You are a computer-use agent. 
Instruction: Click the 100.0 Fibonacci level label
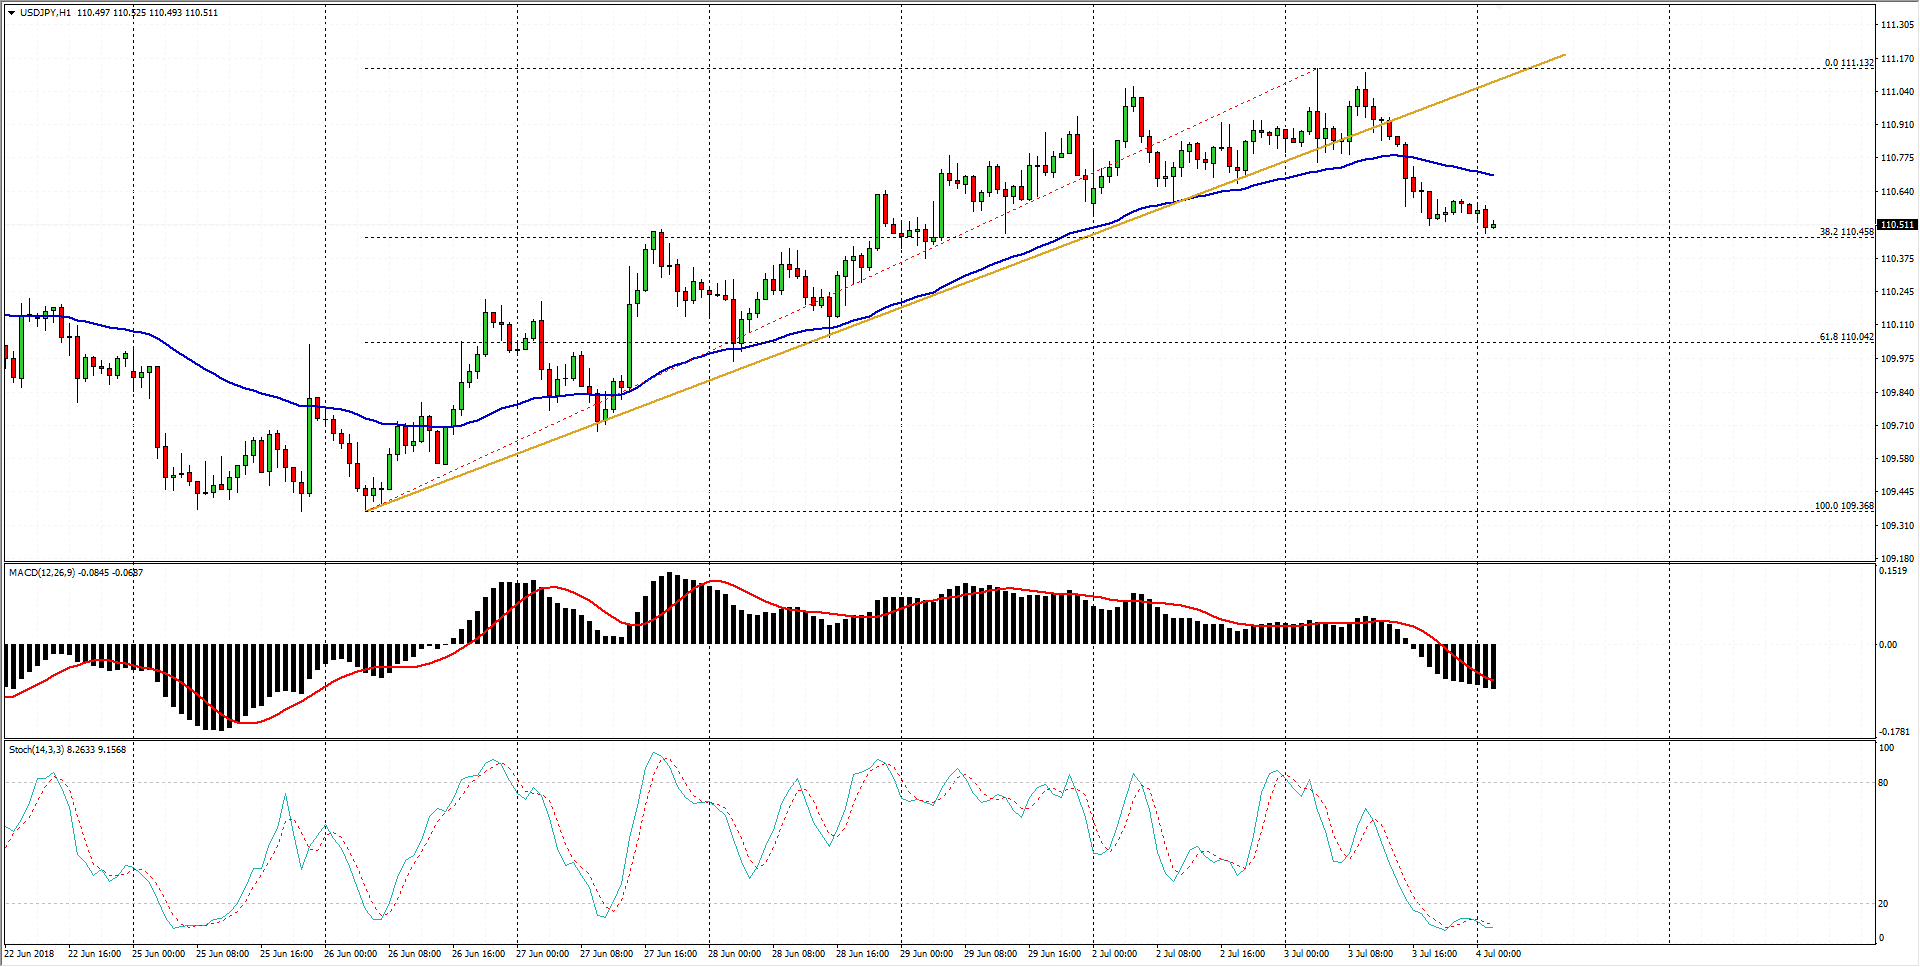click(x=1843, y=506)
